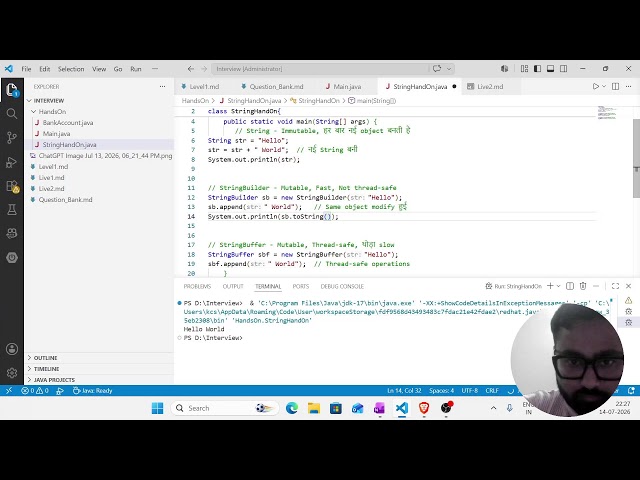The image size is (640, 480).
Task: Collapse the INTERVIEW folder section
Action: click(x=48, y=100)
